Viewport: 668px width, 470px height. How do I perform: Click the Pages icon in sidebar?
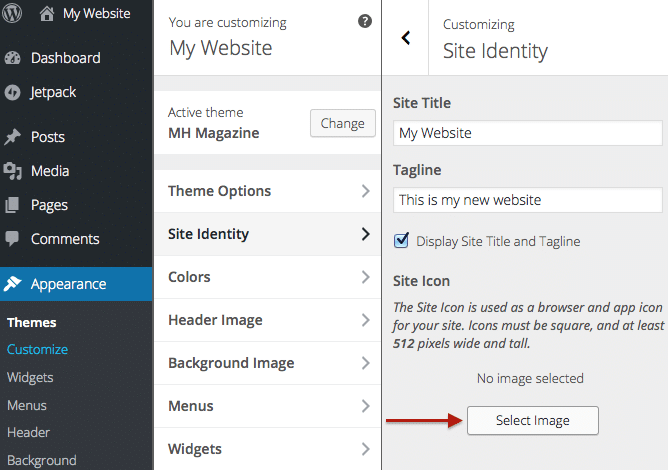[x=12, y=205]
